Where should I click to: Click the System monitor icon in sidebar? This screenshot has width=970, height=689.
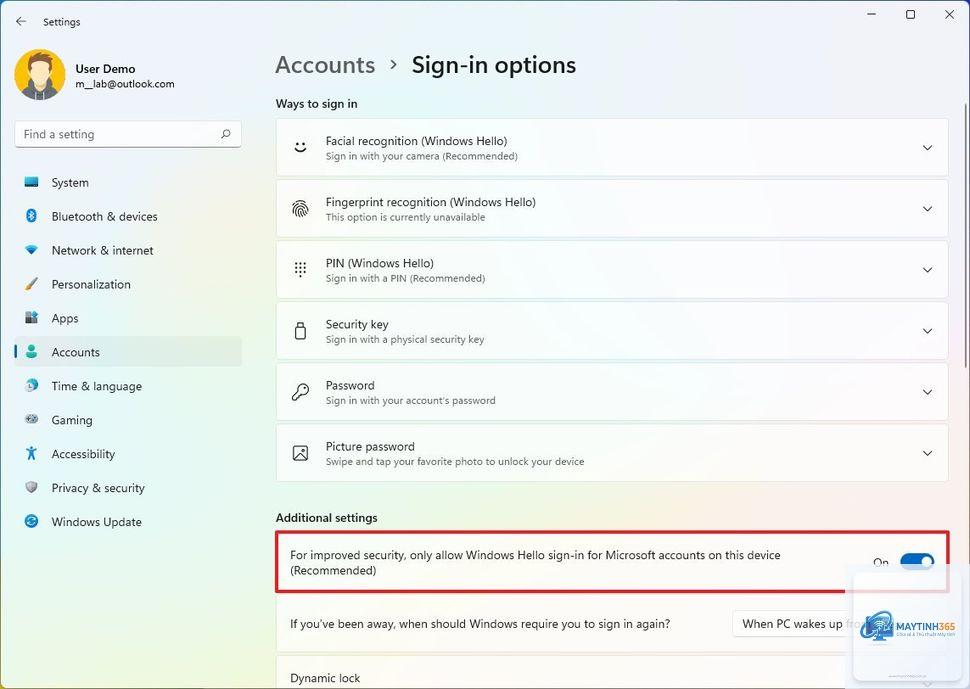pos(32,182)
